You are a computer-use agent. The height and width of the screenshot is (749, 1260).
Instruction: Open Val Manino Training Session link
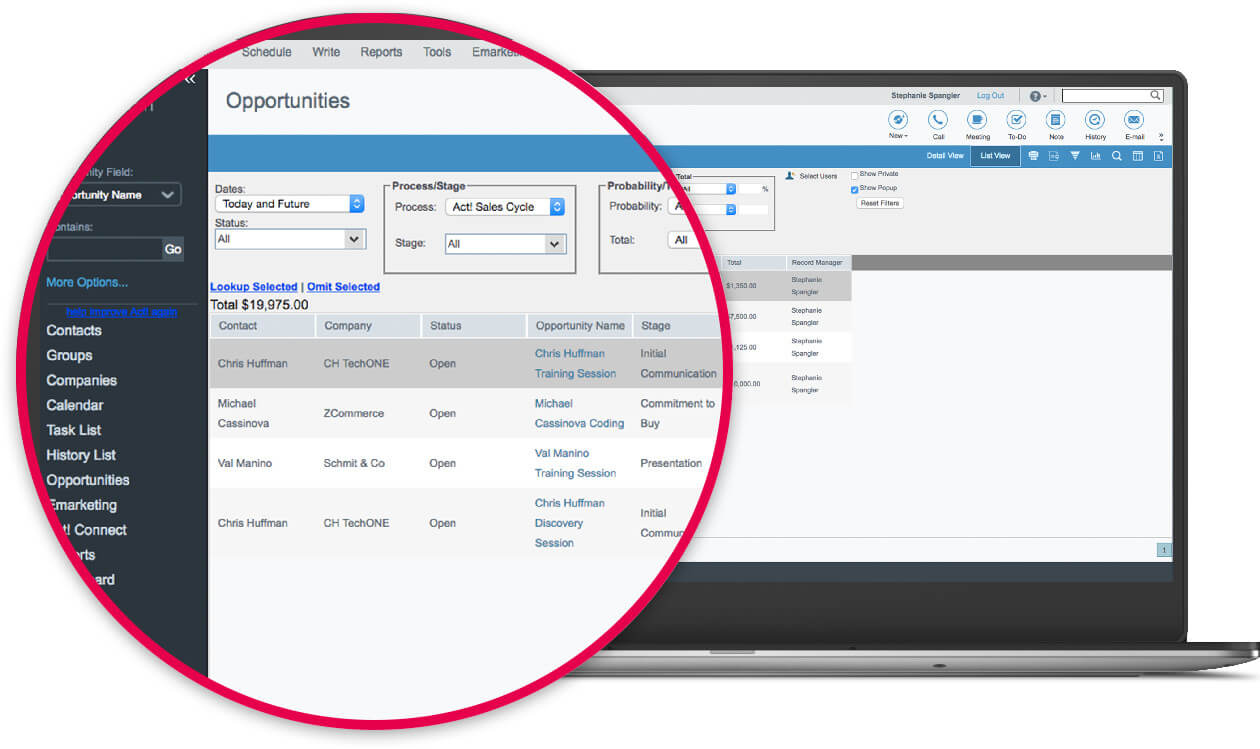coord(575,463)
